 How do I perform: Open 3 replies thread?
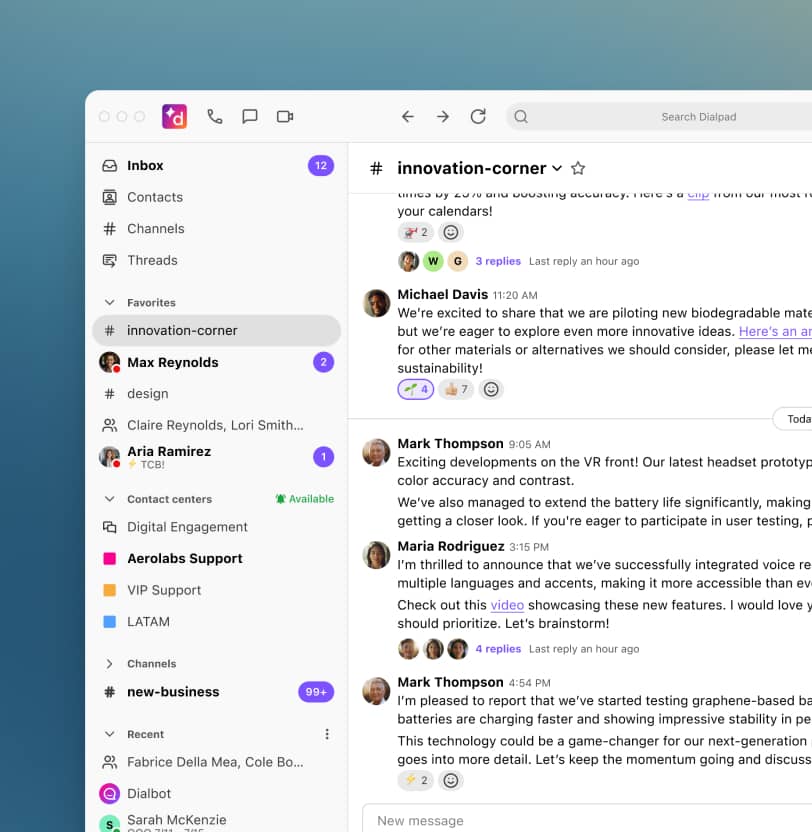coord(498,261)
